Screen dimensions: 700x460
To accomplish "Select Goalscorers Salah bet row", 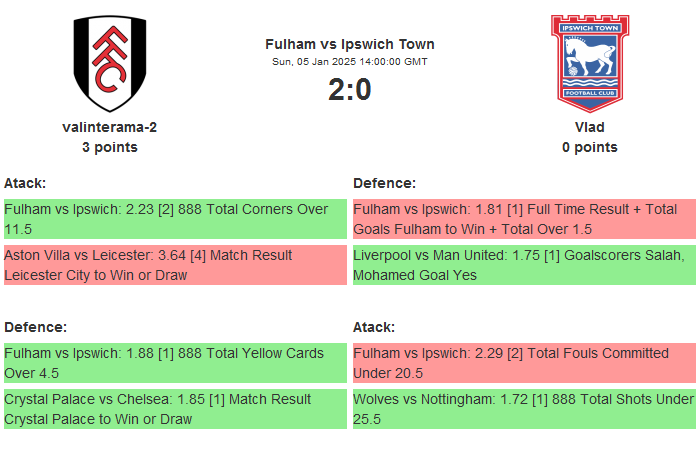I will tap(524, 265).
